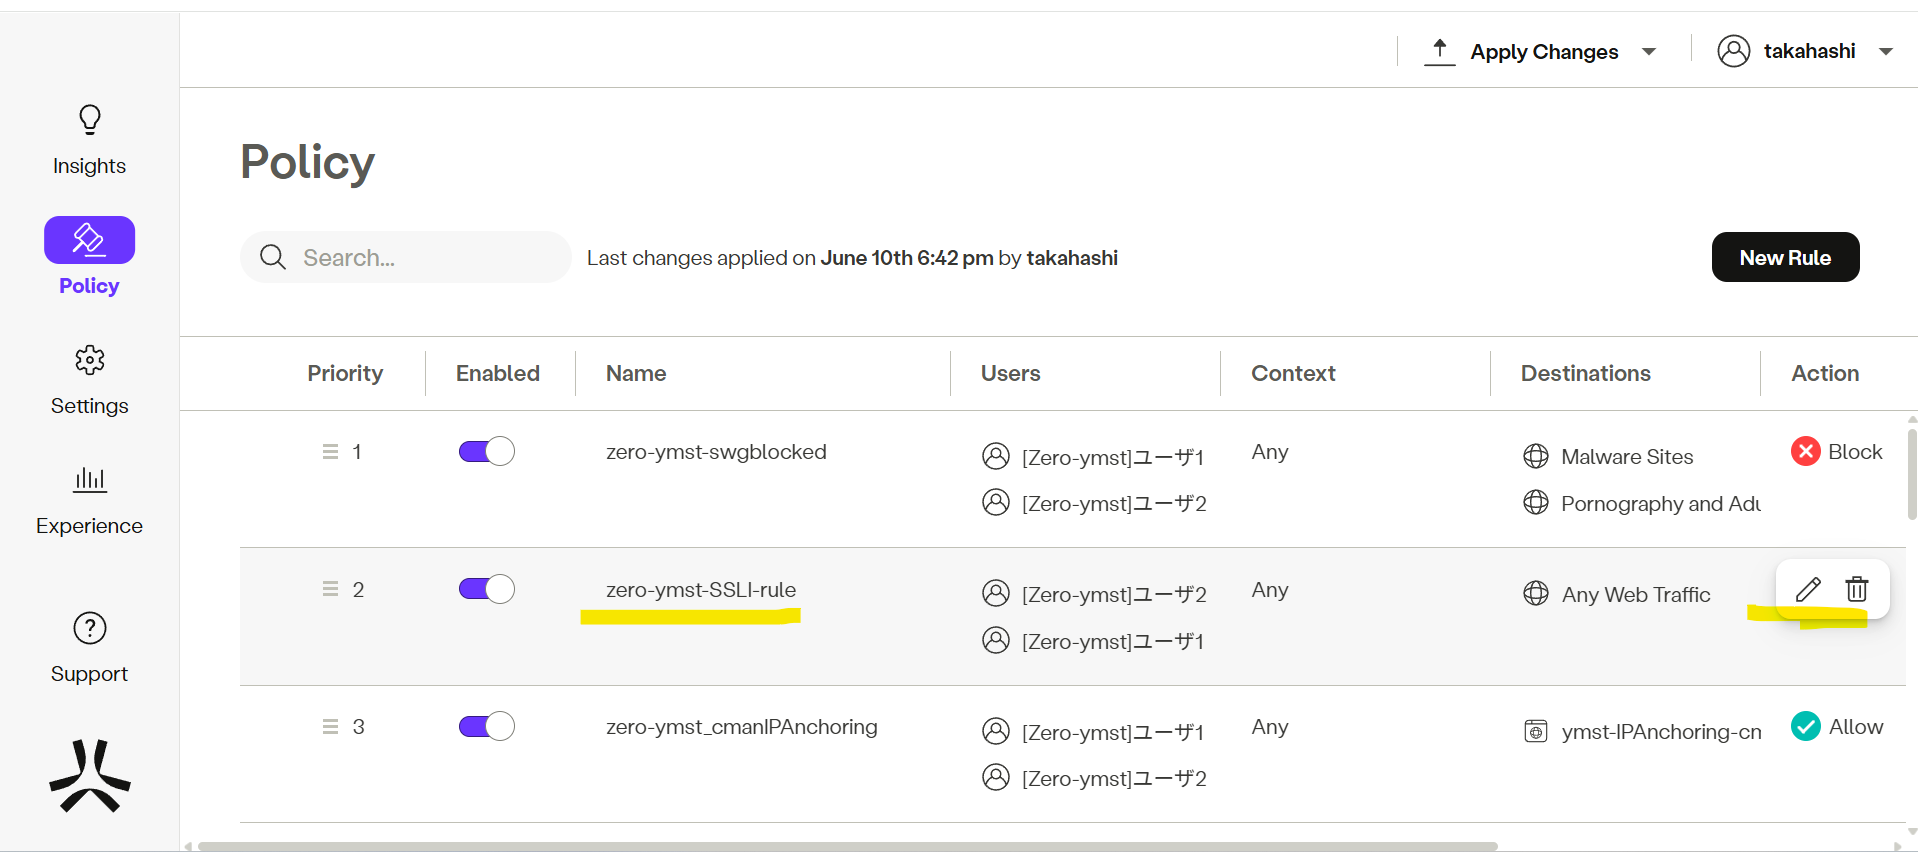Open the takahashi account dropdown arrow
The image size is (1918, 852).
click(x=1886, y=52)
